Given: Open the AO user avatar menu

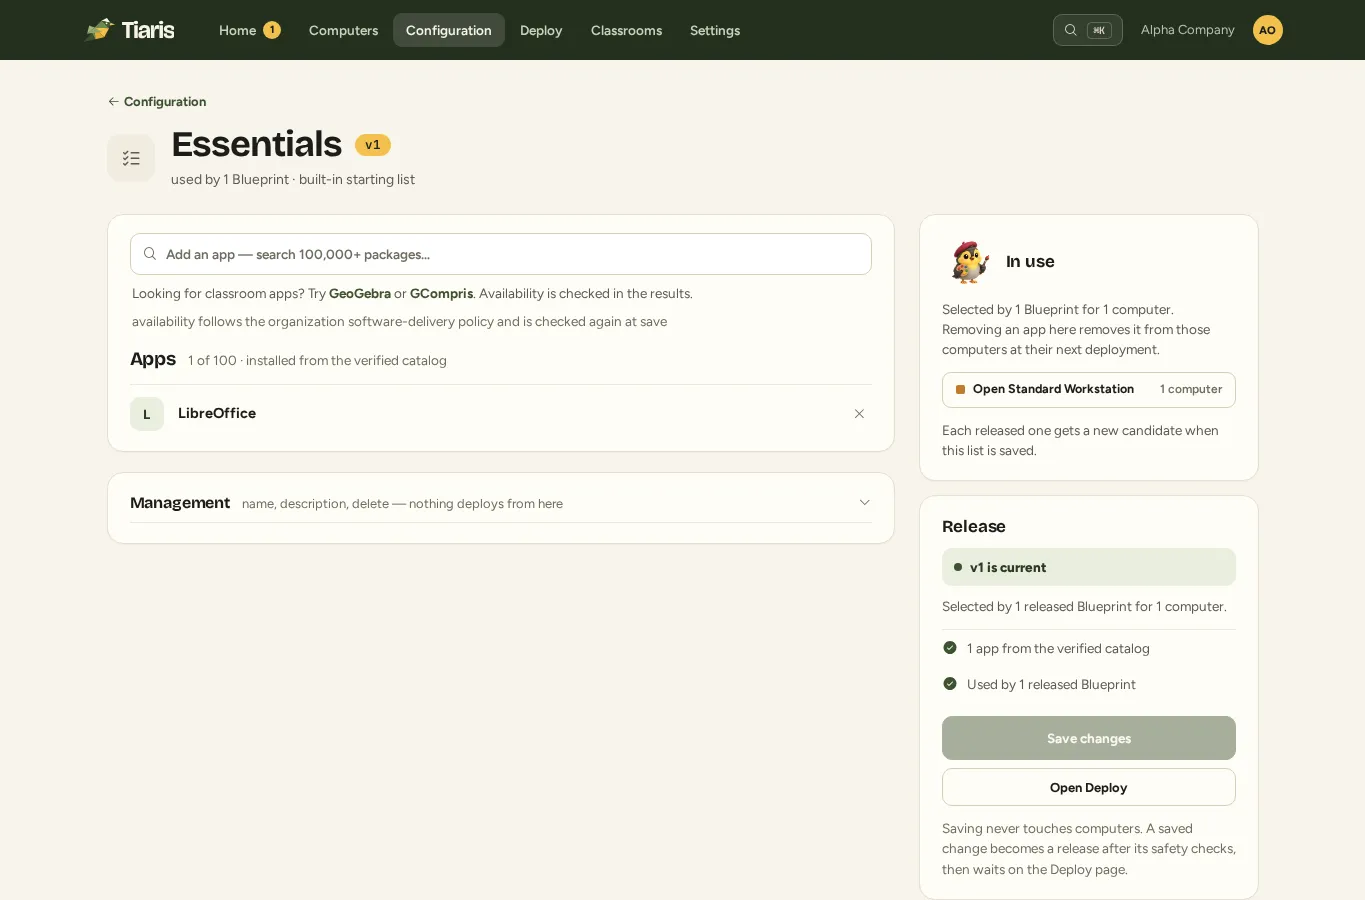Looking at the screenshot, I should click(x=1267, y=30).
